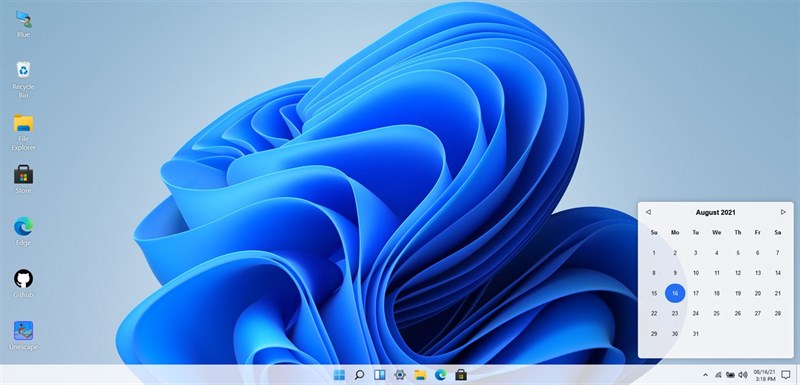Pick date 4 in the calendar
The image size is (800, 385).
716,253
